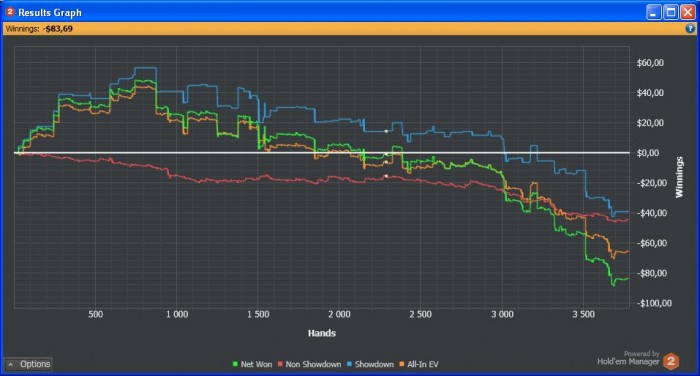Toggle the All-In EV legend series

tap(419, 364)
